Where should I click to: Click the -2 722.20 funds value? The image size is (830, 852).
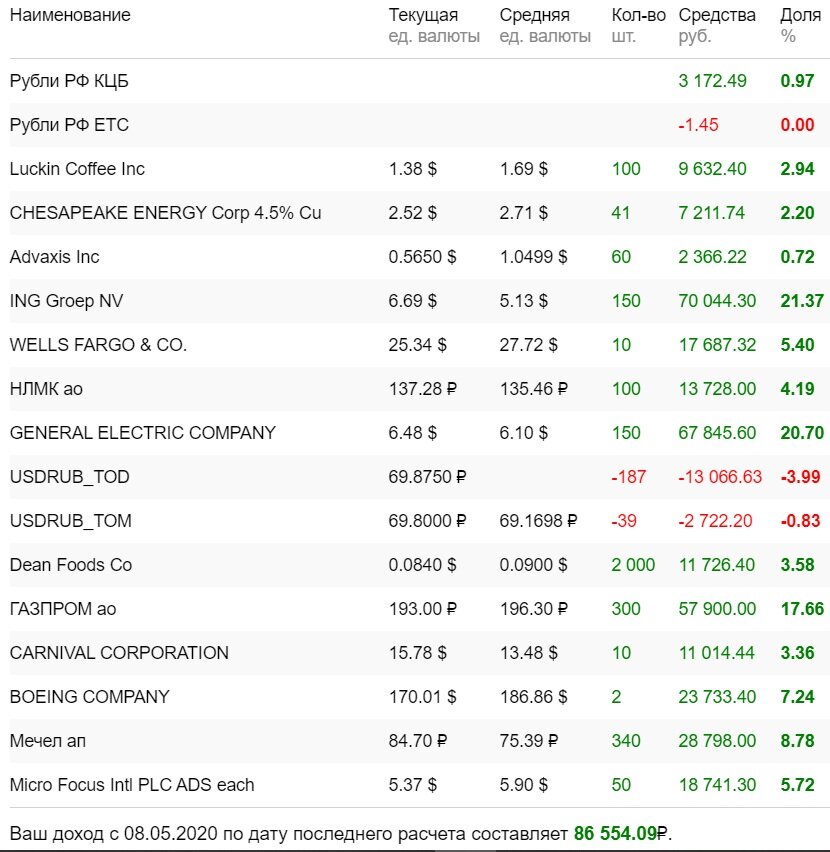tap(715, 521)
